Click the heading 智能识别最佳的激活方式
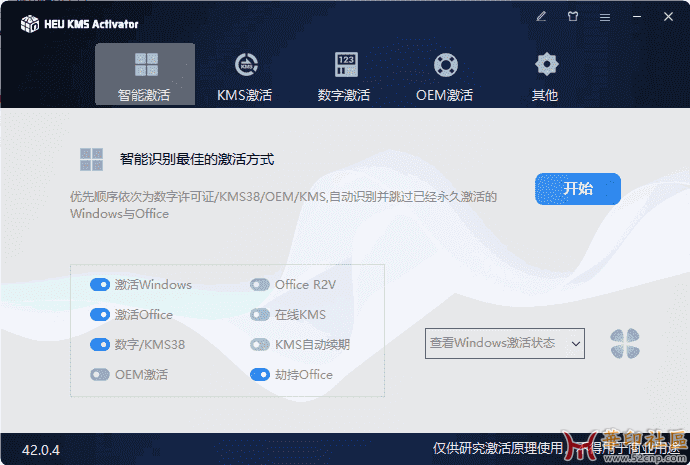Screen dimensions: 690x465 pyautogui.click(x=197, y=159)
